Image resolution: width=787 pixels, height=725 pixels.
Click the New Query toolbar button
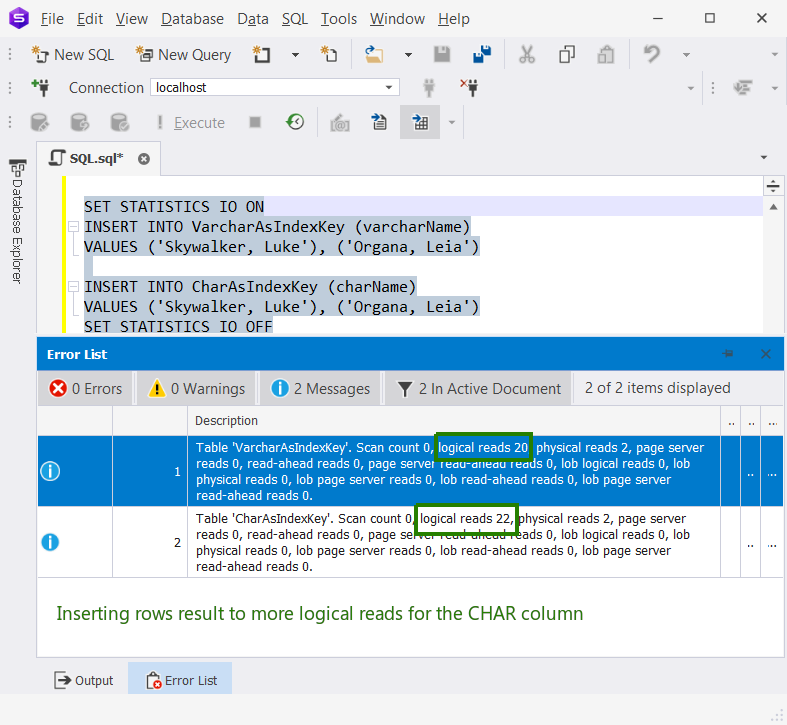click(x=184, y=54)
